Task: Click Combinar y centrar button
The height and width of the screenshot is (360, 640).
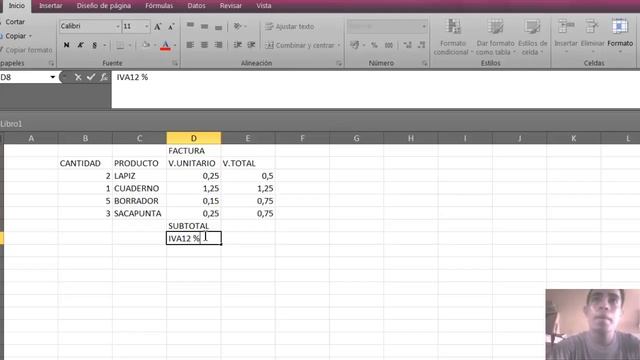Action: click(x=300, y=45)
